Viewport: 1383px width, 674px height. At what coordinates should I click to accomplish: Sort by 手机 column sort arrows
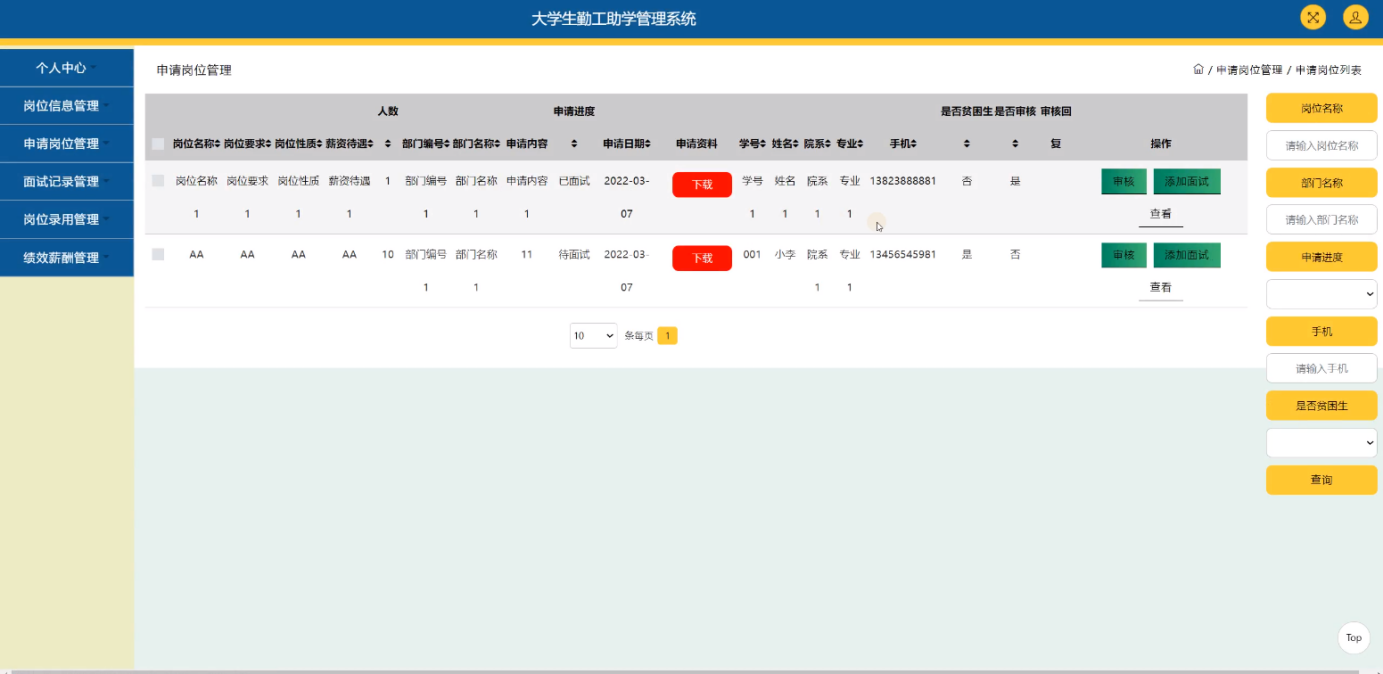tap(914, 143)
